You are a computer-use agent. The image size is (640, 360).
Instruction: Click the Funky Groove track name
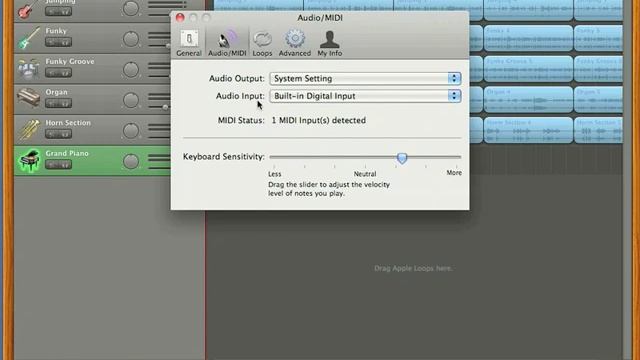coord(70,61)
